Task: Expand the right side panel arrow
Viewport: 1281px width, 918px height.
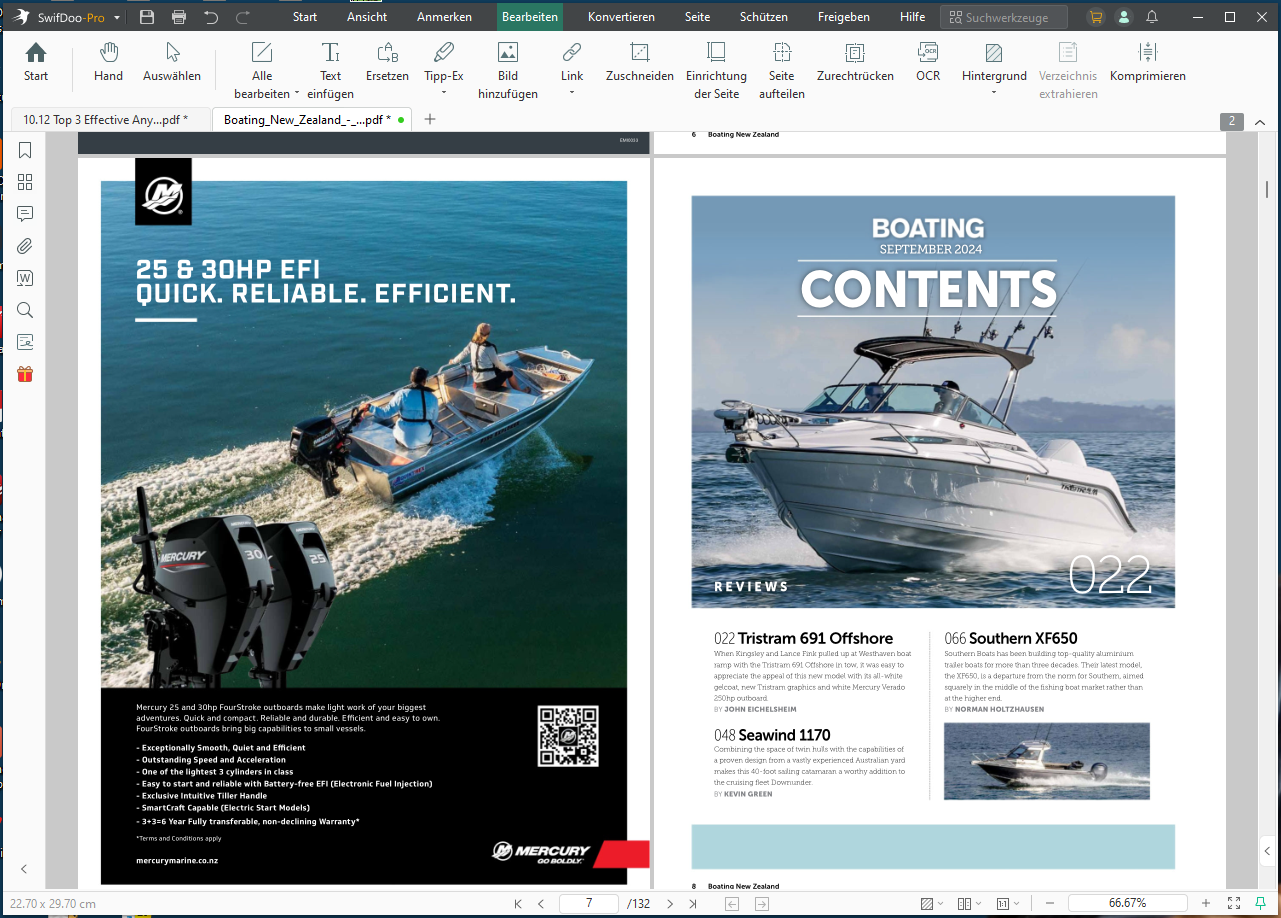Action: point(1268,852)
